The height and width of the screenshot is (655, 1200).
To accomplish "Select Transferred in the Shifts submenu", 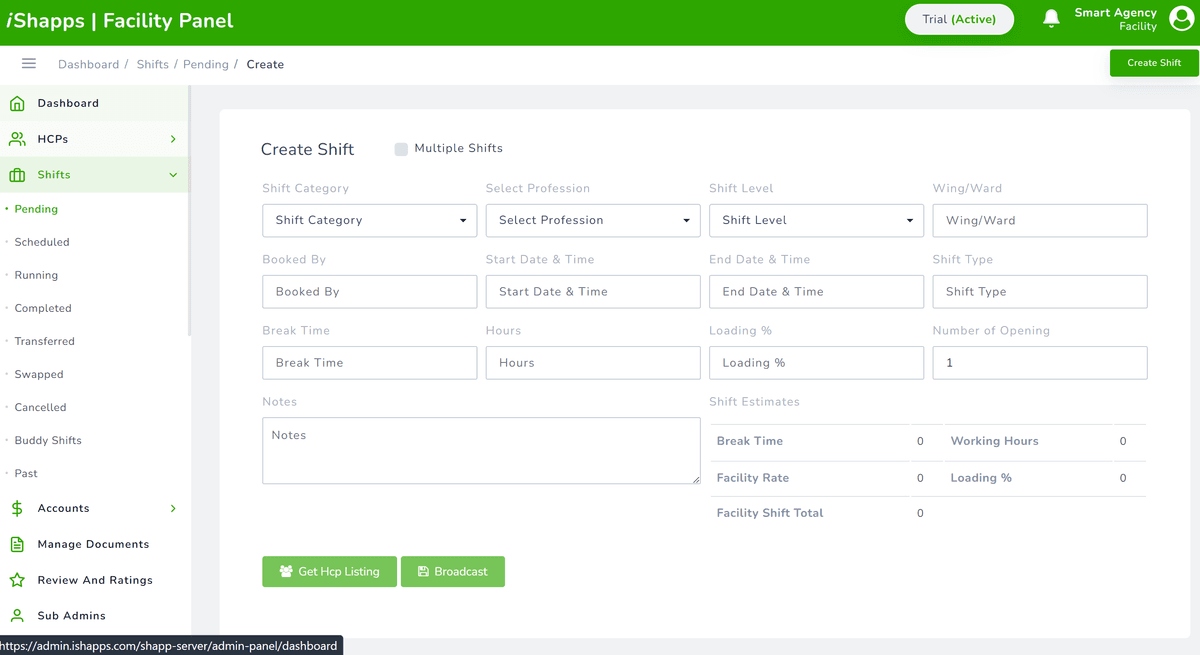I will pos(44,341).
